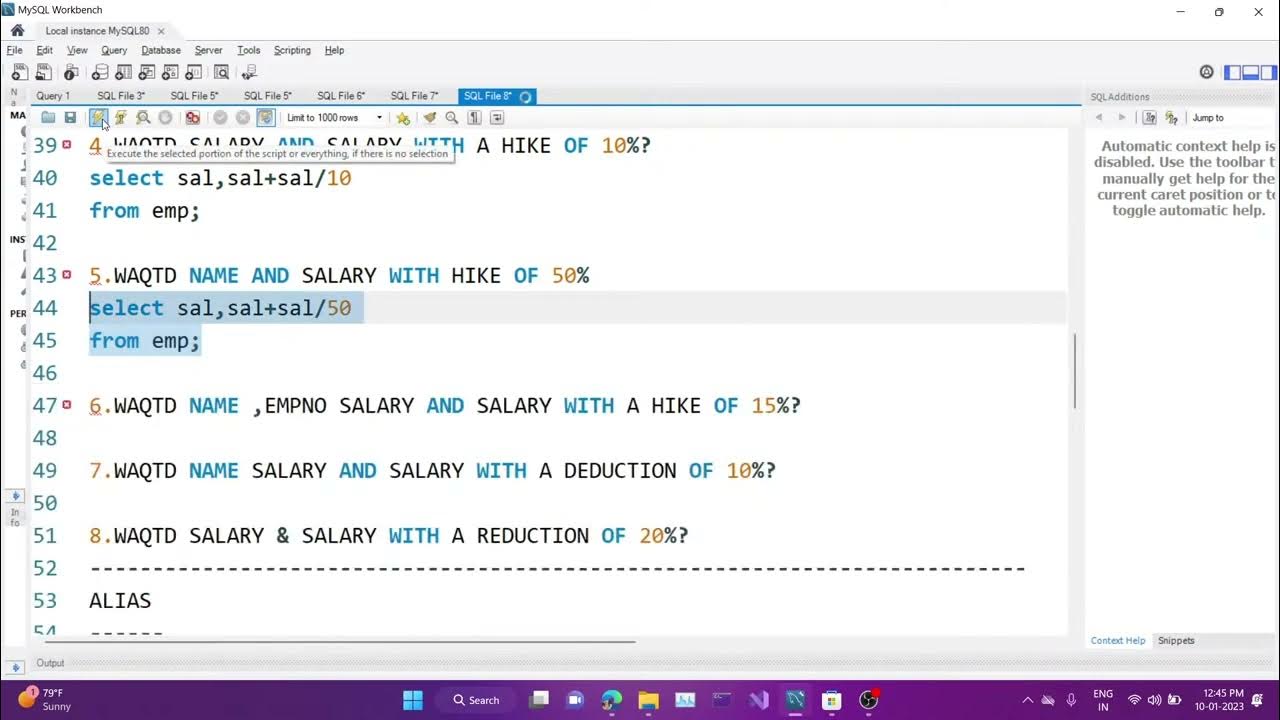Switch to the Context Help tab
The width and height of the screenshot is (1280, 720).
tap(1118, 641)
